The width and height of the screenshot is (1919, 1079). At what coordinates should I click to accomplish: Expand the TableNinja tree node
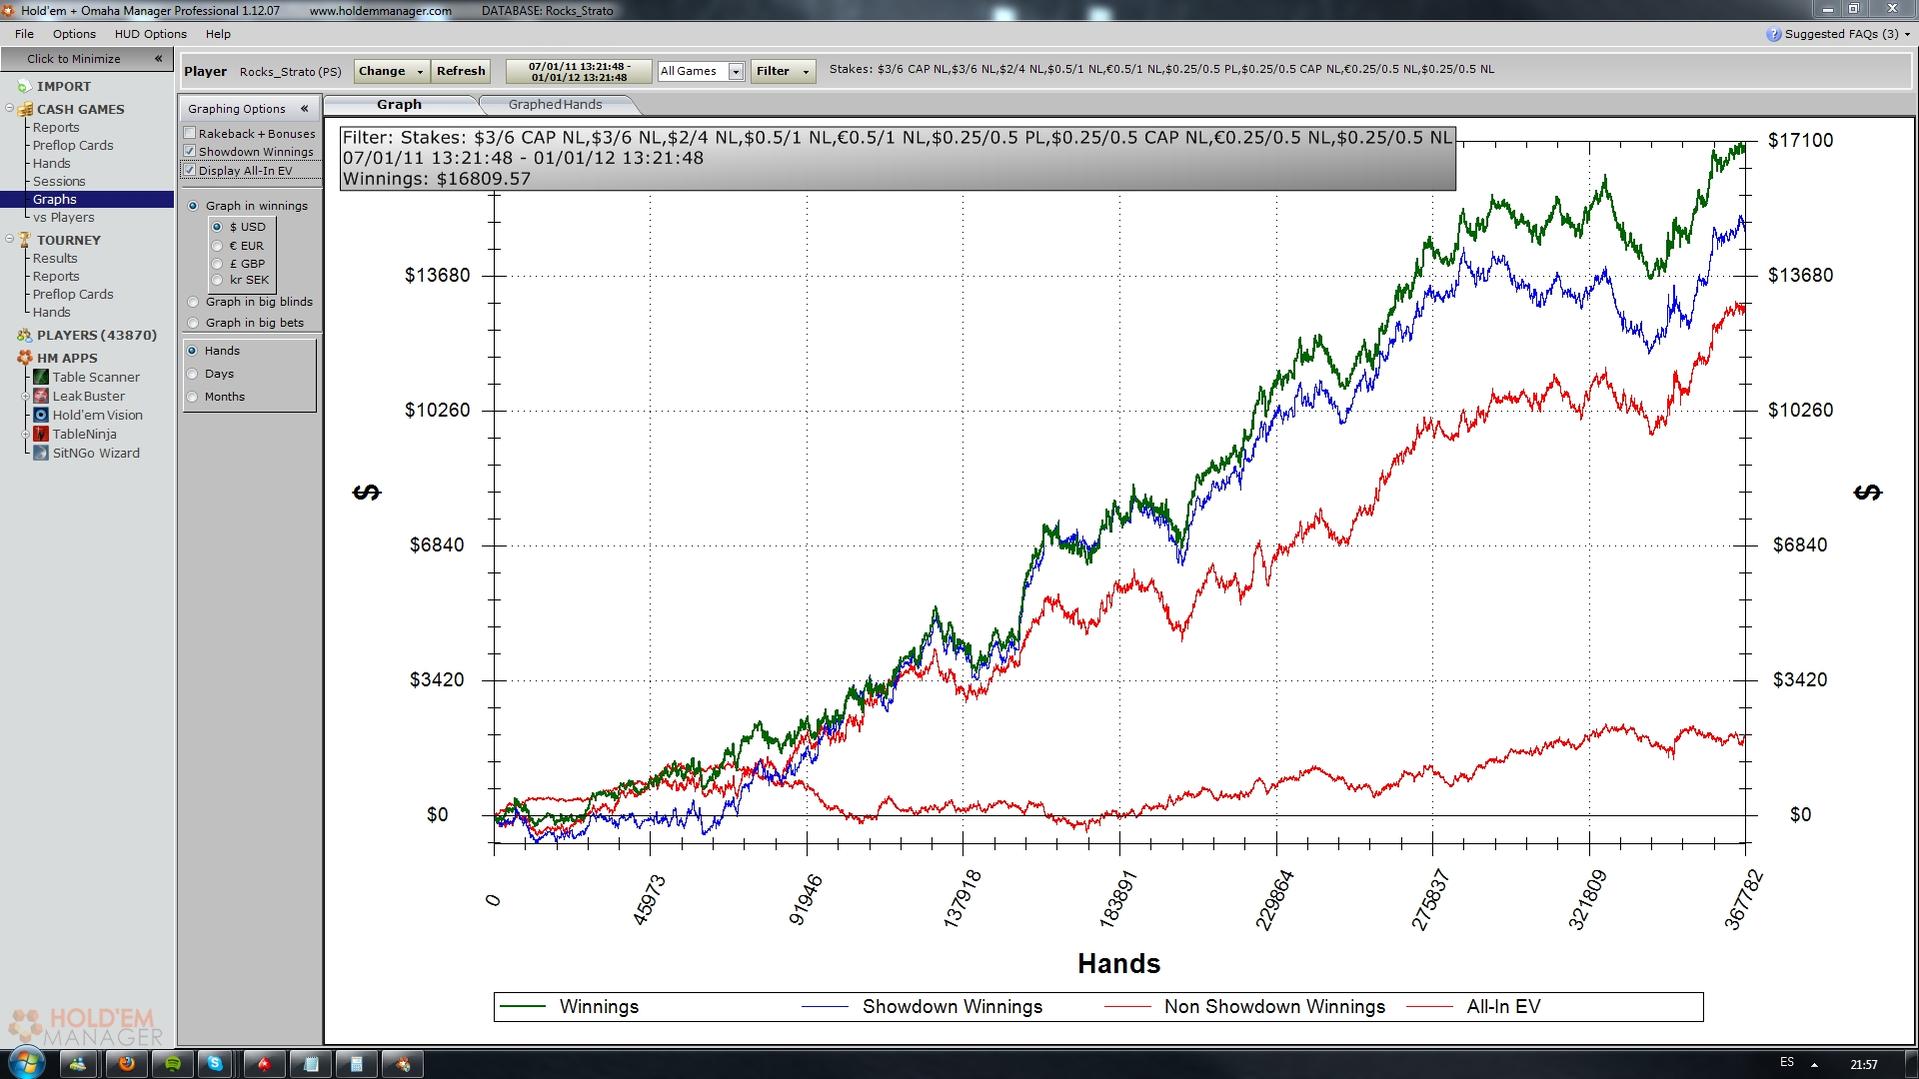tap(26, 434)
